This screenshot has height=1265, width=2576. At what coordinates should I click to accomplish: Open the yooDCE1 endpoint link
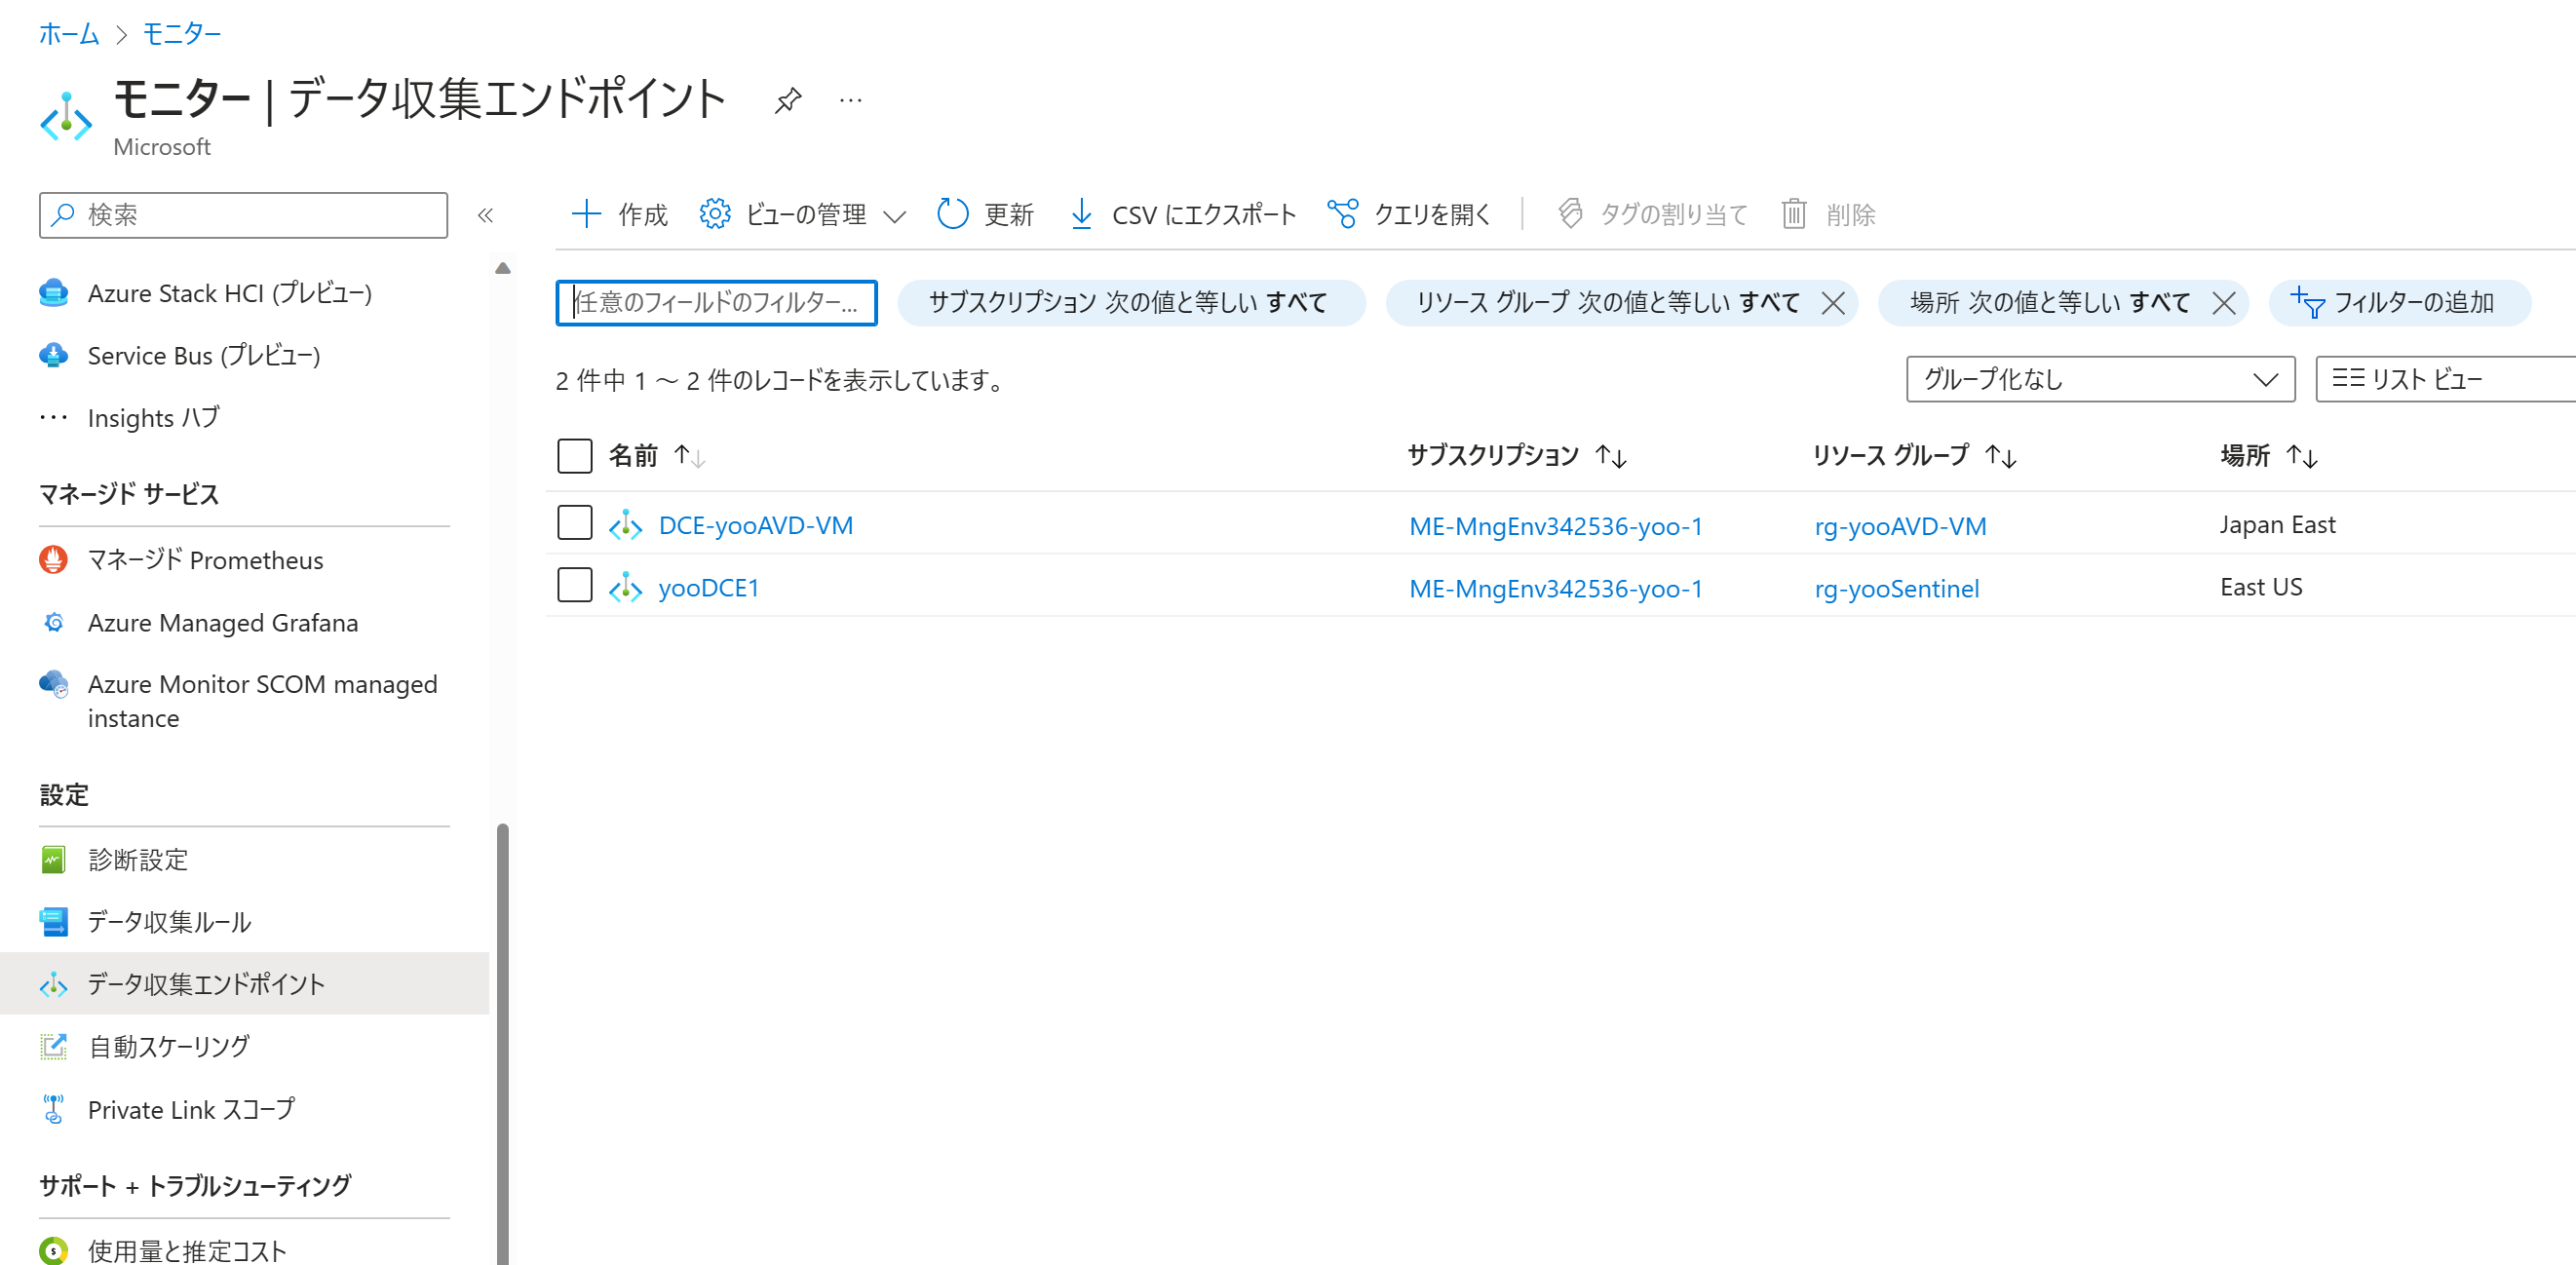709,587
